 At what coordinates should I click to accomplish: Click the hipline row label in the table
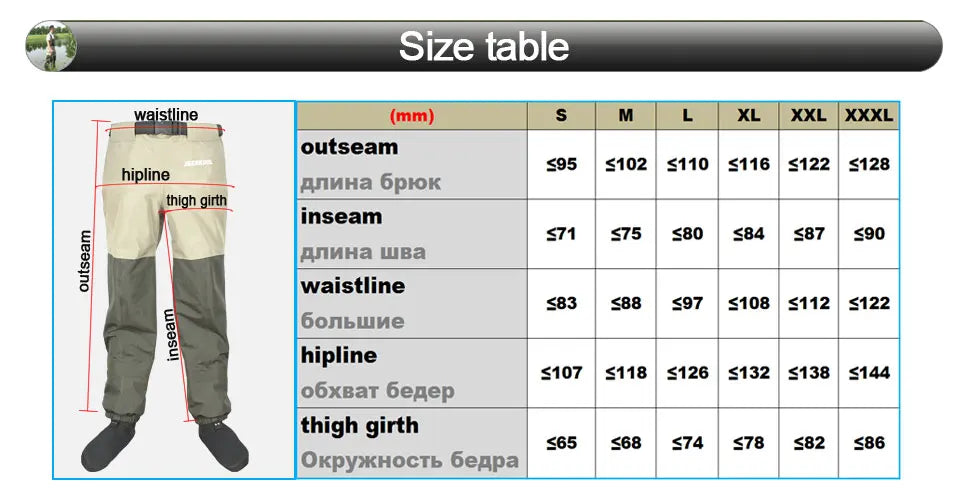(x=339, y=355)
